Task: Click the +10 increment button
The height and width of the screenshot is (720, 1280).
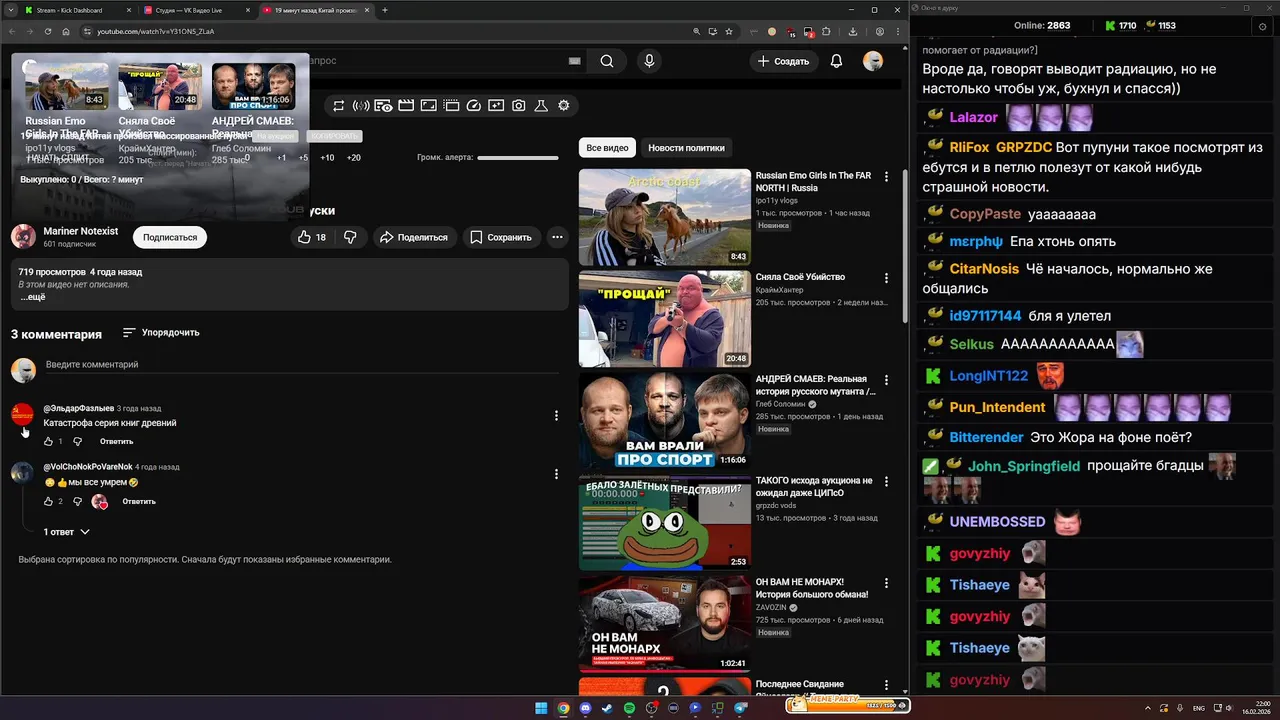Action: tap(327, 158)
